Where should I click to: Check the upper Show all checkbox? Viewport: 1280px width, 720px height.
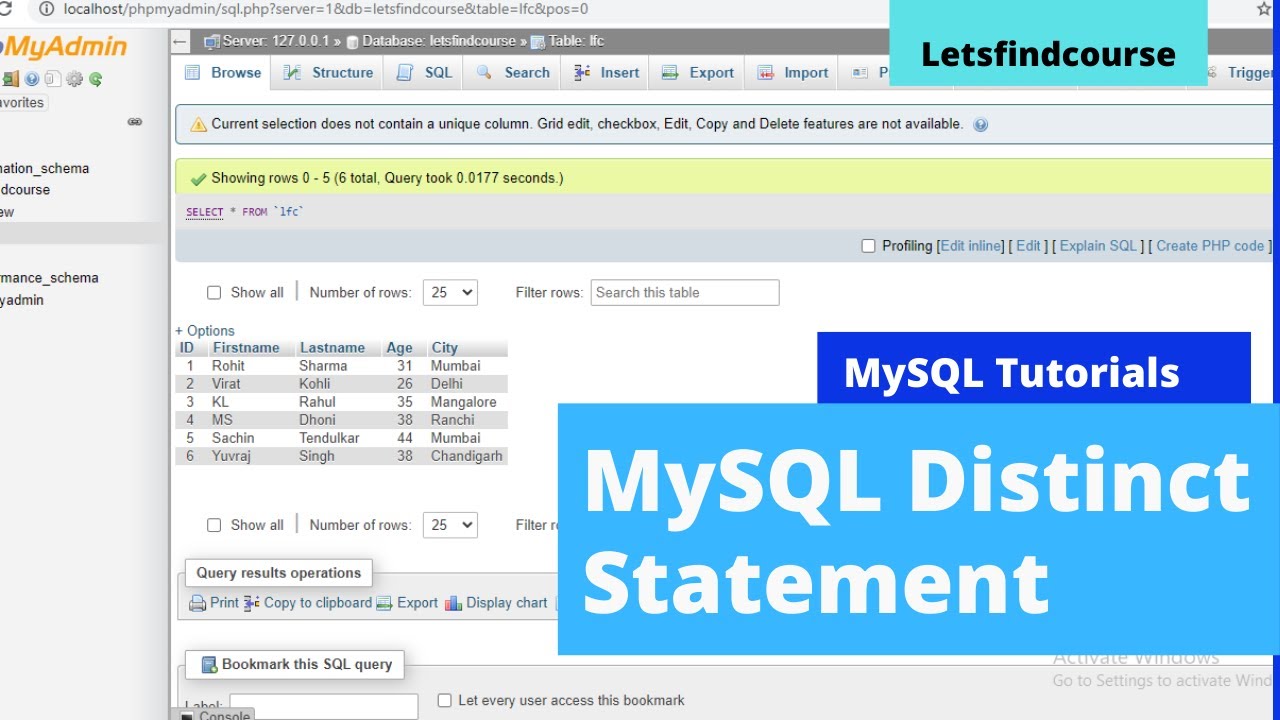[214, 293]
